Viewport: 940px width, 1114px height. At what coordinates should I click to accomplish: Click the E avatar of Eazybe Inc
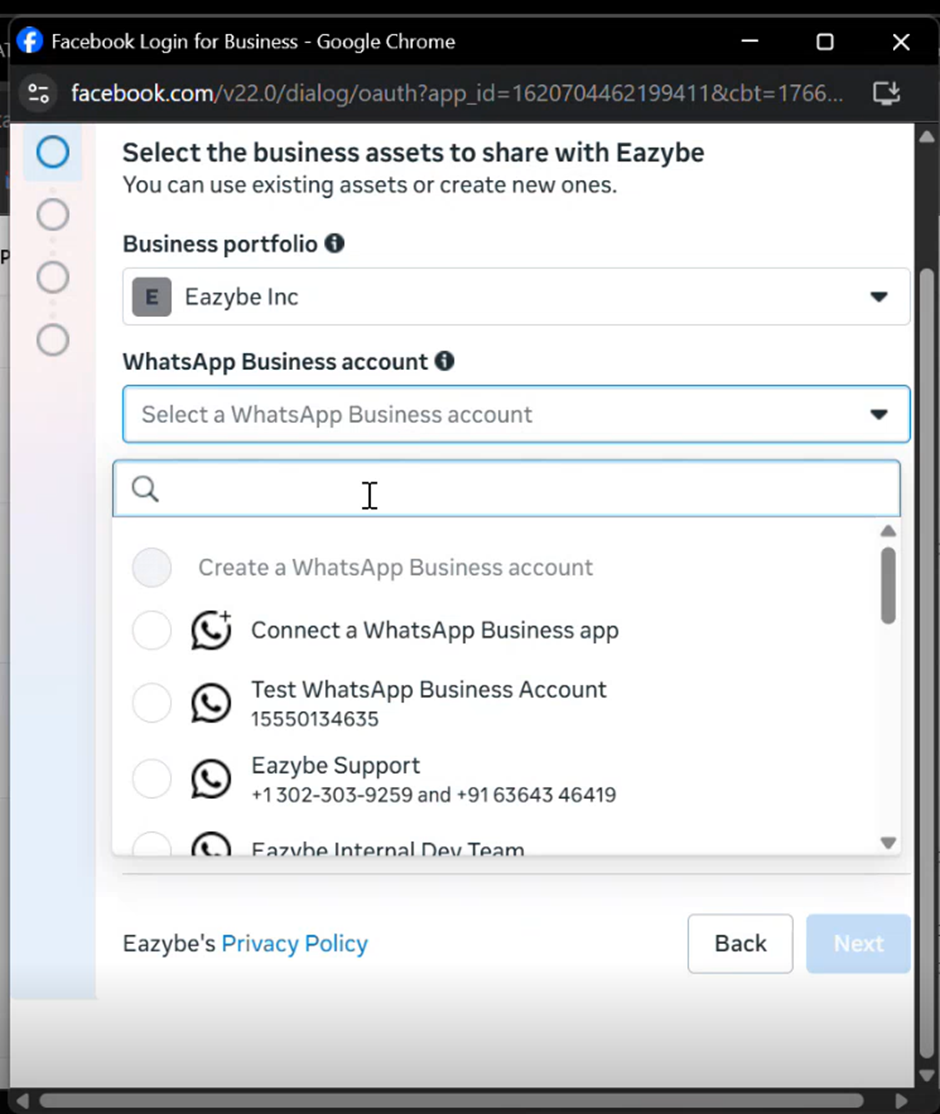coord(152,297)
